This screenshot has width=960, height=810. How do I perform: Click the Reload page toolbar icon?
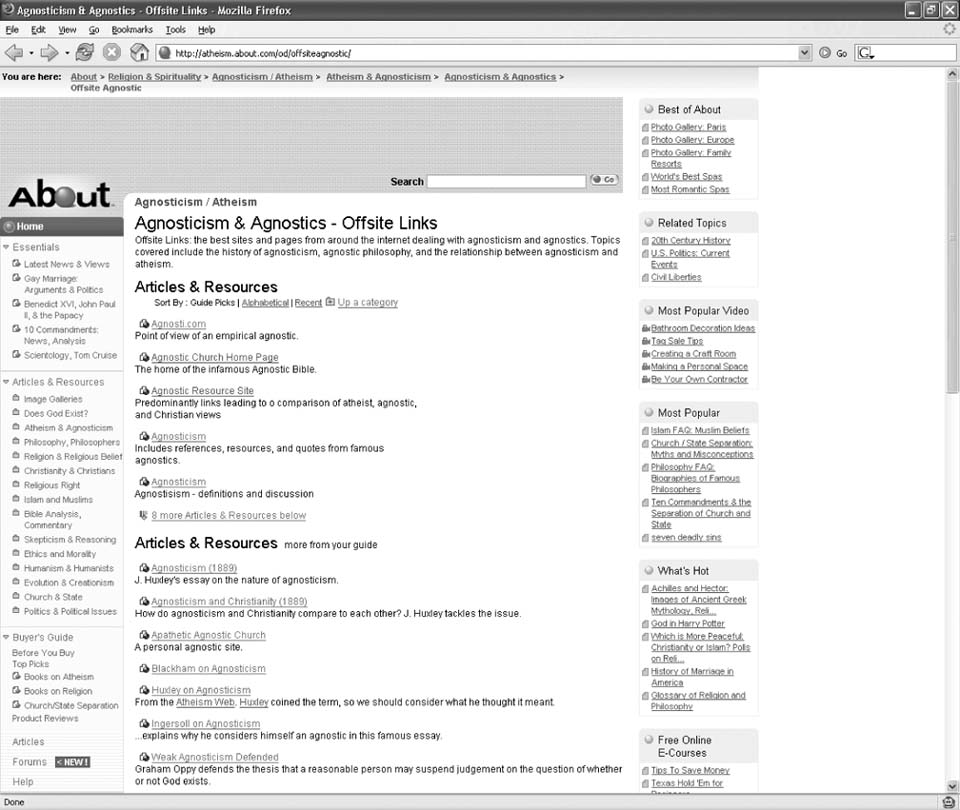coord(85,52)
